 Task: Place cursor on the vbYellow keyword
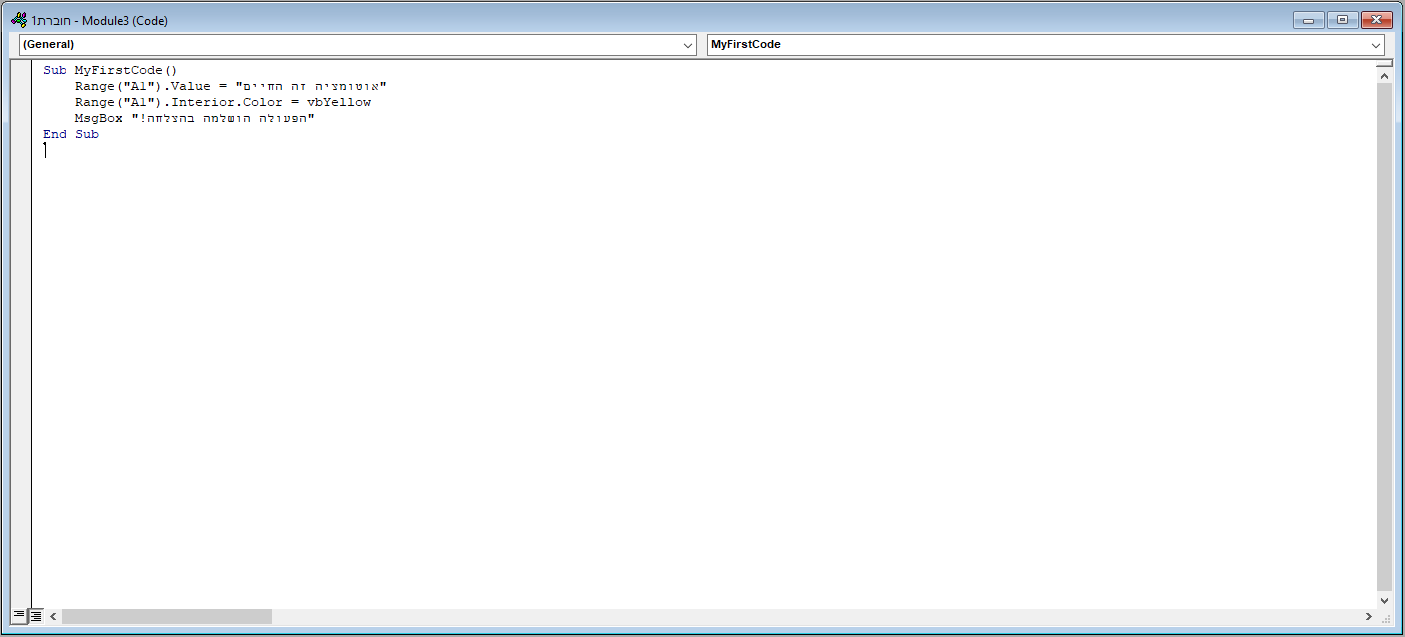pyautogui.click(x=339, y=102)
